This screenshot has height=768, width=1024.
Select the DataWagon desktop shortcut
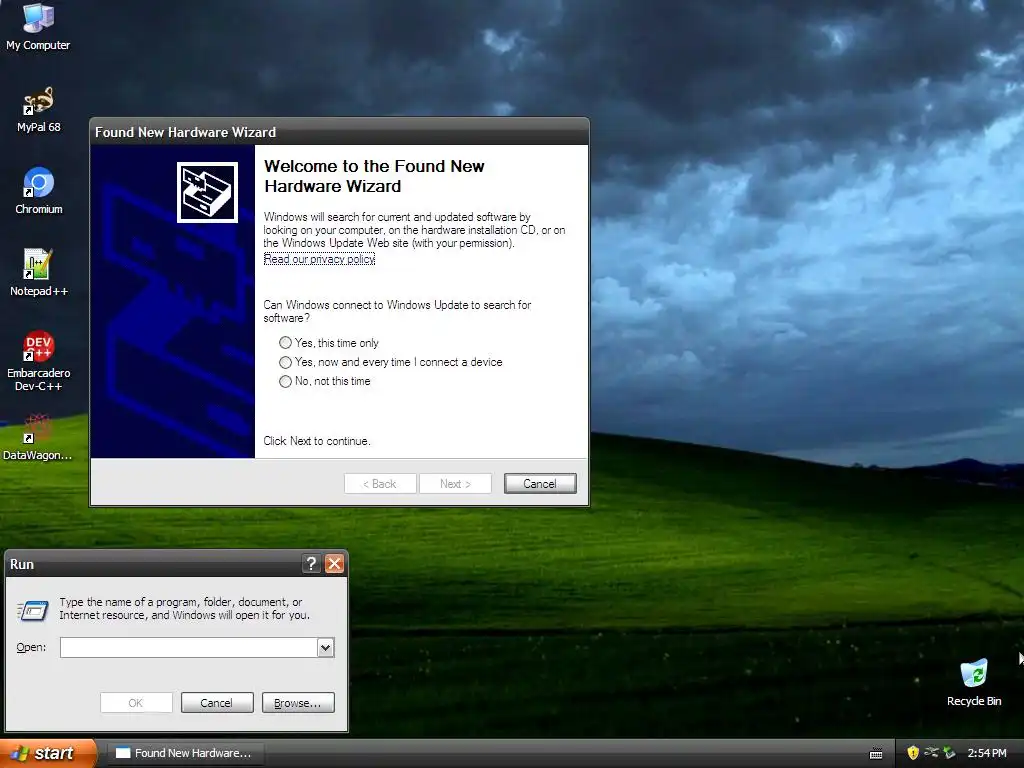(x=38, y=437)
